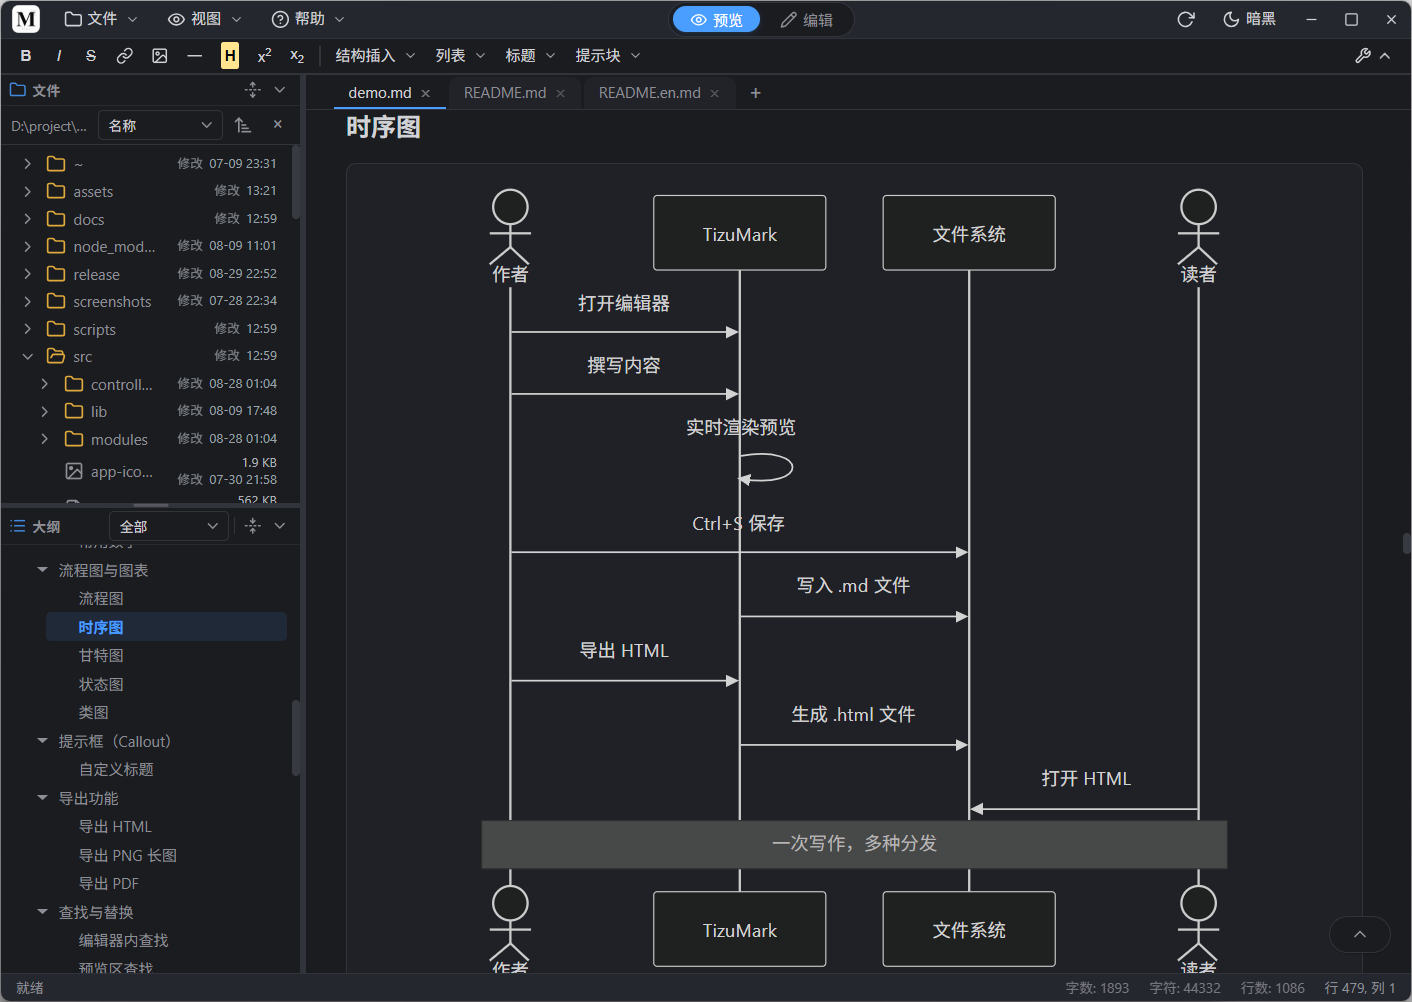
Task: Apply subscript formatting
Action: tap(297, 56)
